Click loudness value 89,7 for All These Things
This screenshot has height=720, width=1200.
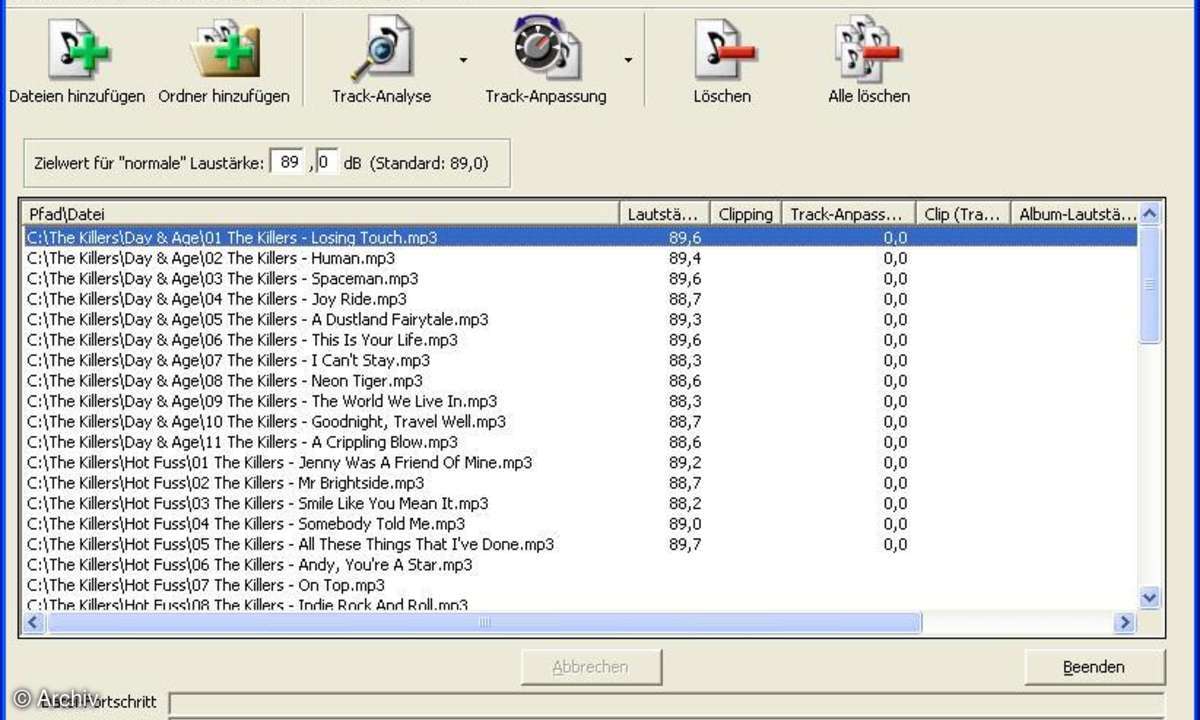685,545
